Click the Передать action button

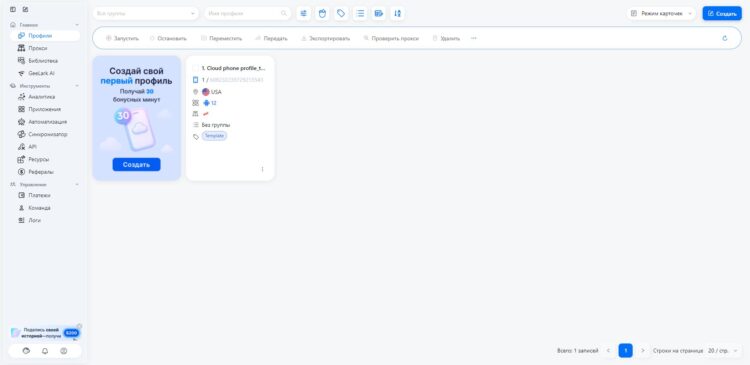coord(271,38)
